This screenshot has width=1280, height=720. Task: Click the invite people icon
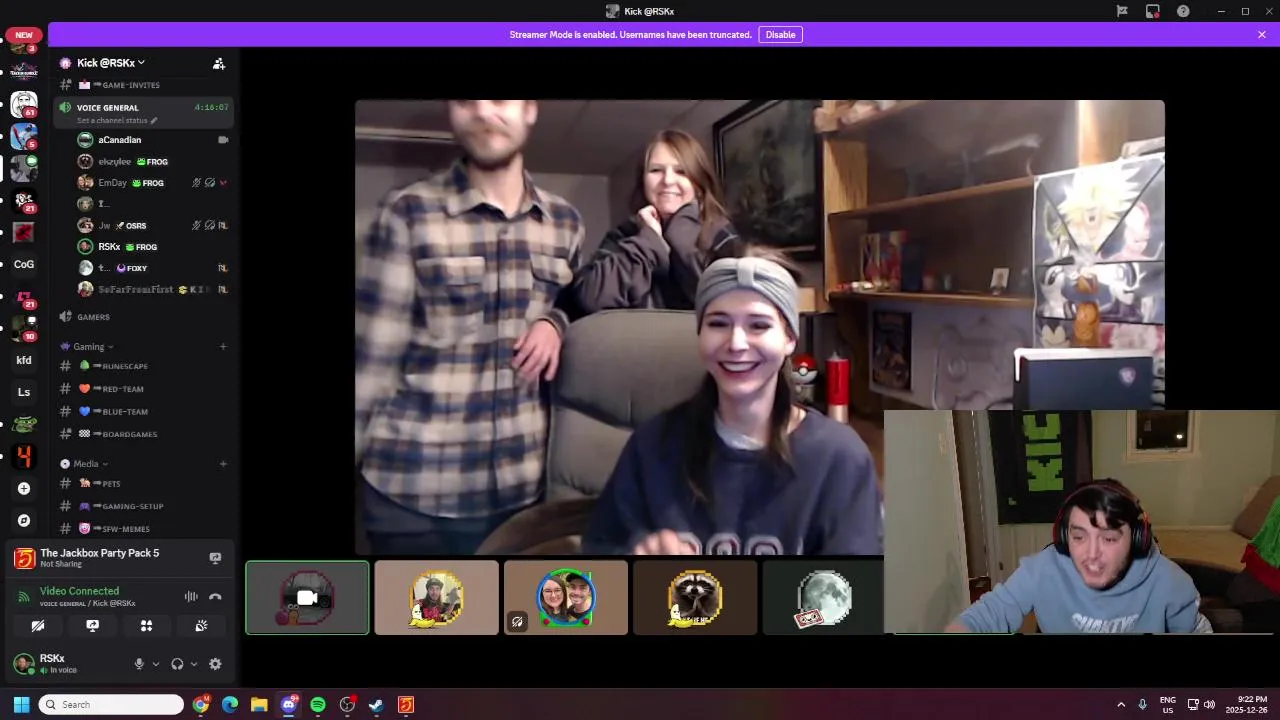219,63
